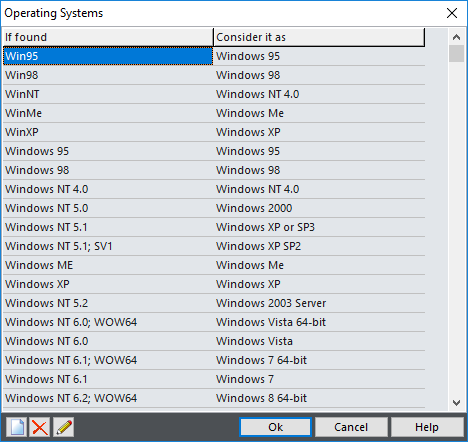Select the Windows ME entry
This screenshot has height=442, width=468.
(x=214, y=265)
